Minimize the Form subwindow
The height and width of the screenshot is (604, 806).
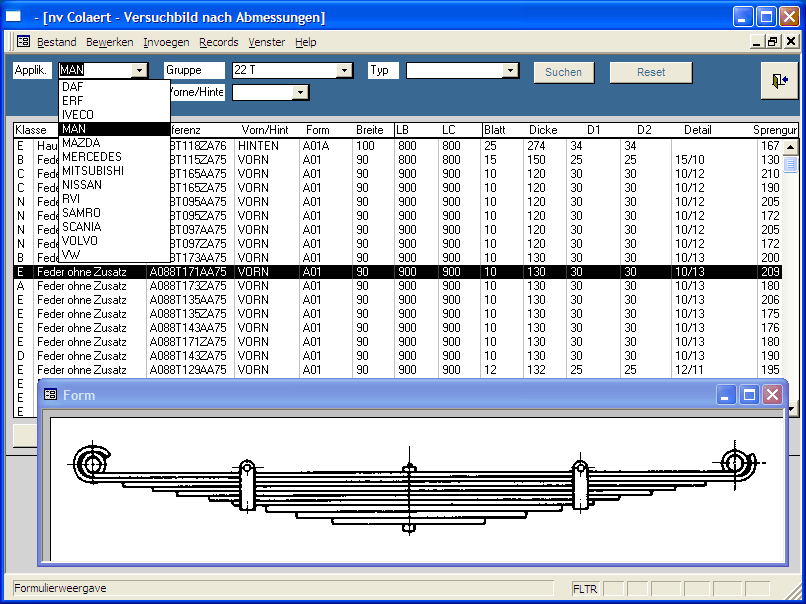pyautogui.click(x=728, y=395)
